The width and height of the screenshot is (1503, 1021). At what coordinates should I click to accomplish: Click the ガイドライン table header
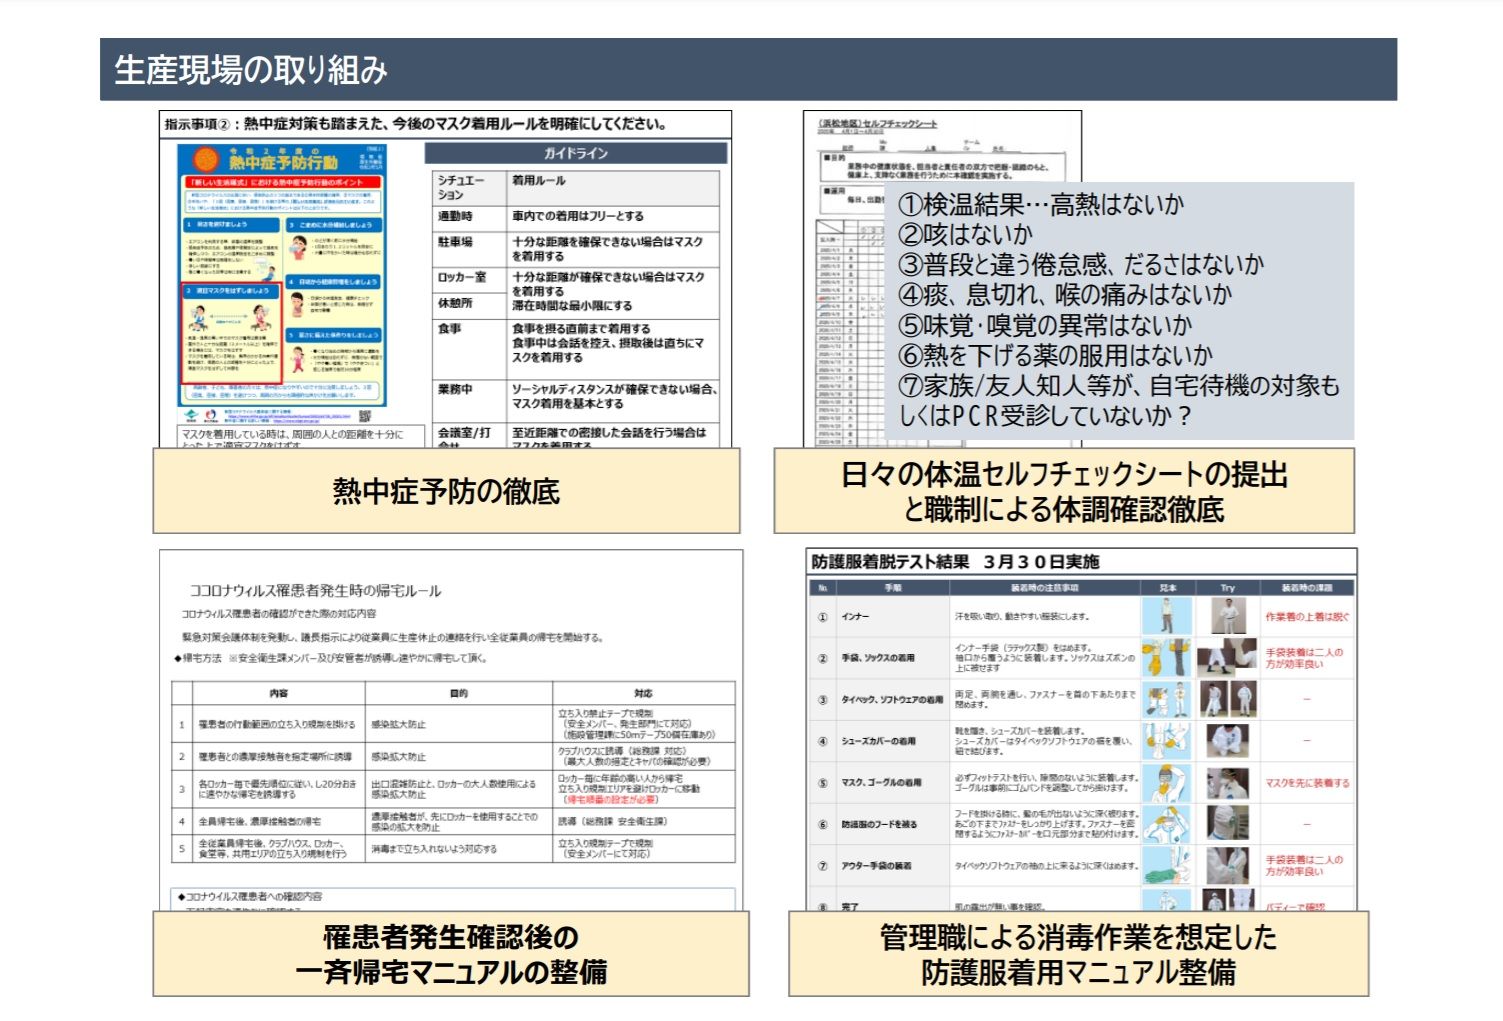pos(576,153)
